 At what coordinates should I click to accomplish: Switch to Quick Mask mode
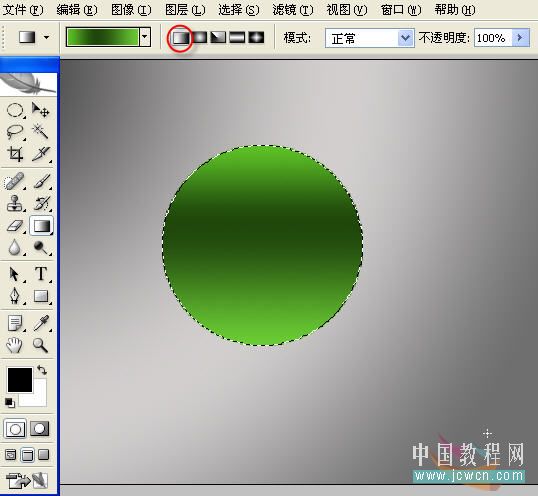(x=40, y=429)
